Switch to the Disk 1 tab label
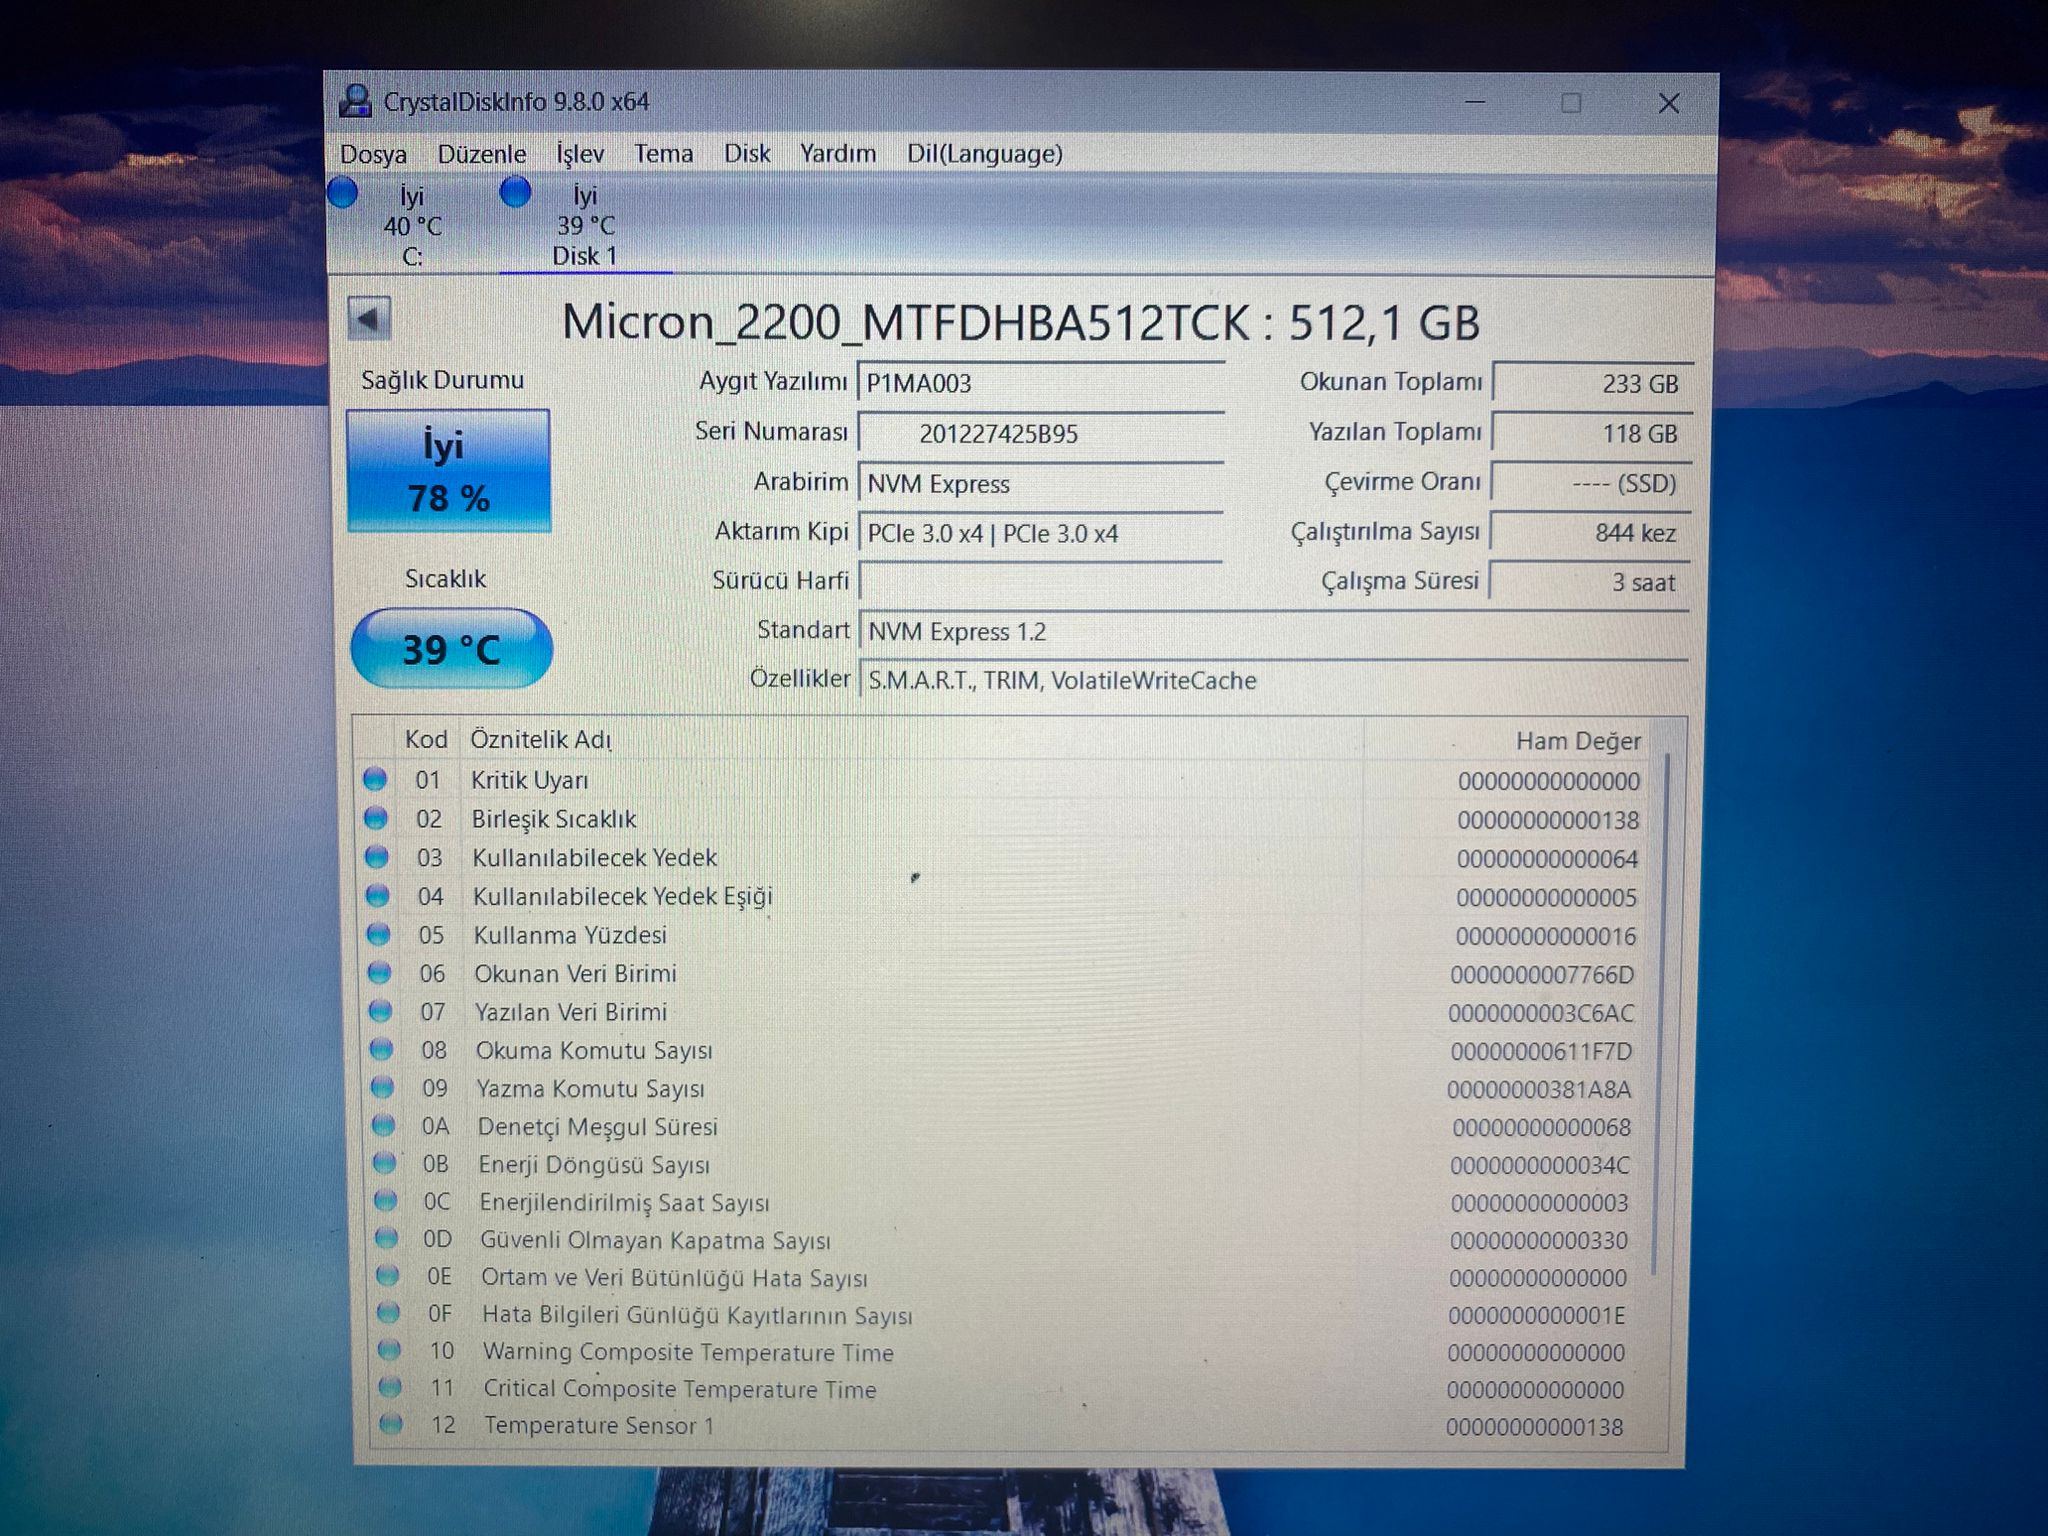2048x1536 pixels. pos(585,256)
